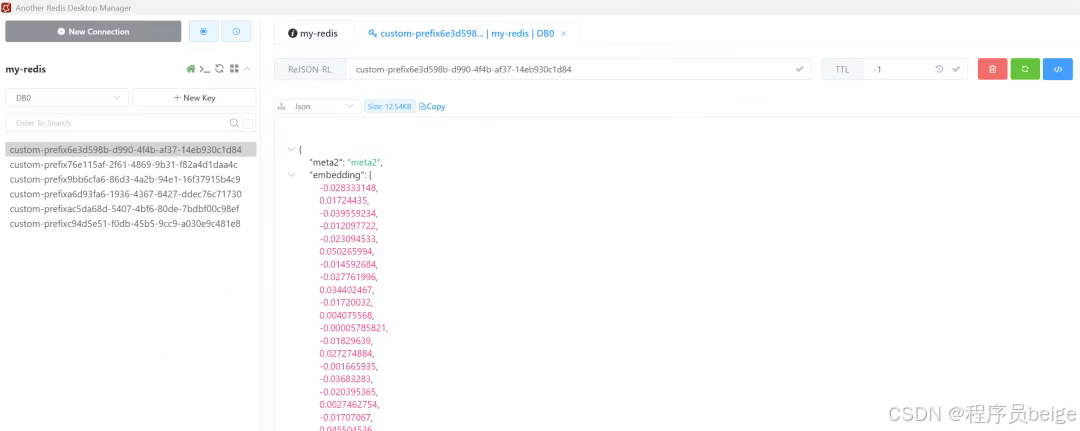Go to my-redis home status page

tap(191, 69)
